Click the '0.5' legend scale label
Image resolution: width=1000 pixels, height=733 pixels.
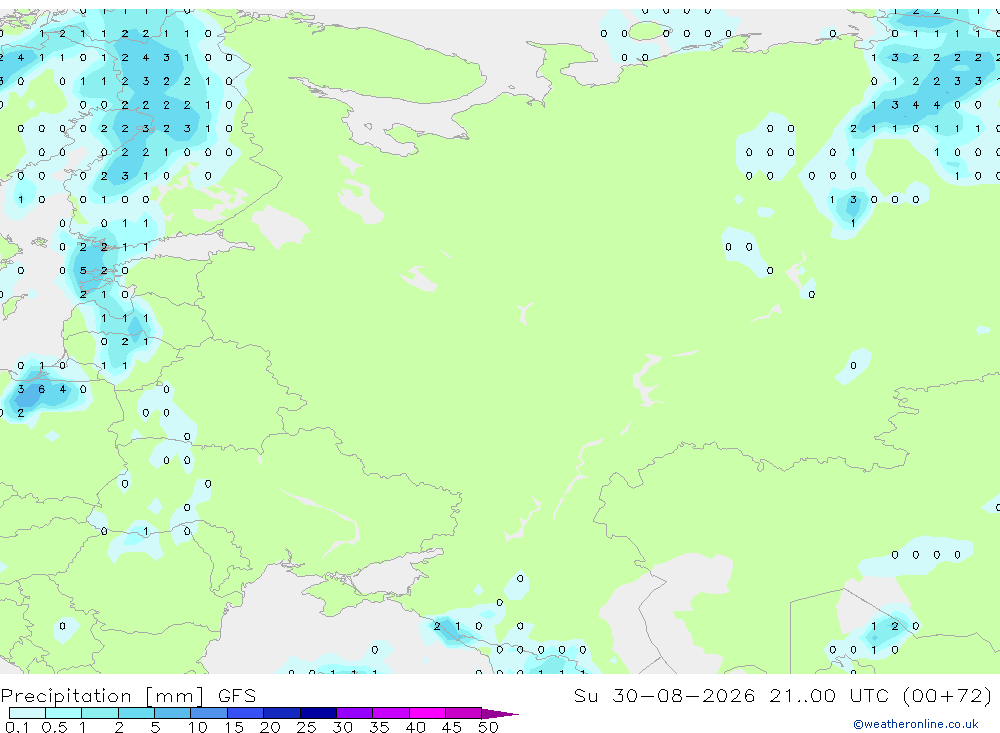click(54, 727)
